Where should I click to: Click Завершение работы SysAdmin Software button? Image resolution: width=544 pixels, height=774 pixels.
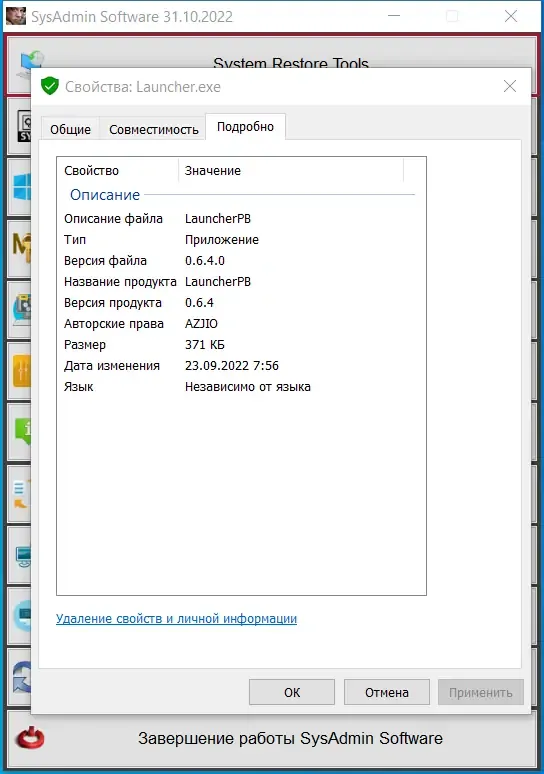(x=272, y=738)
